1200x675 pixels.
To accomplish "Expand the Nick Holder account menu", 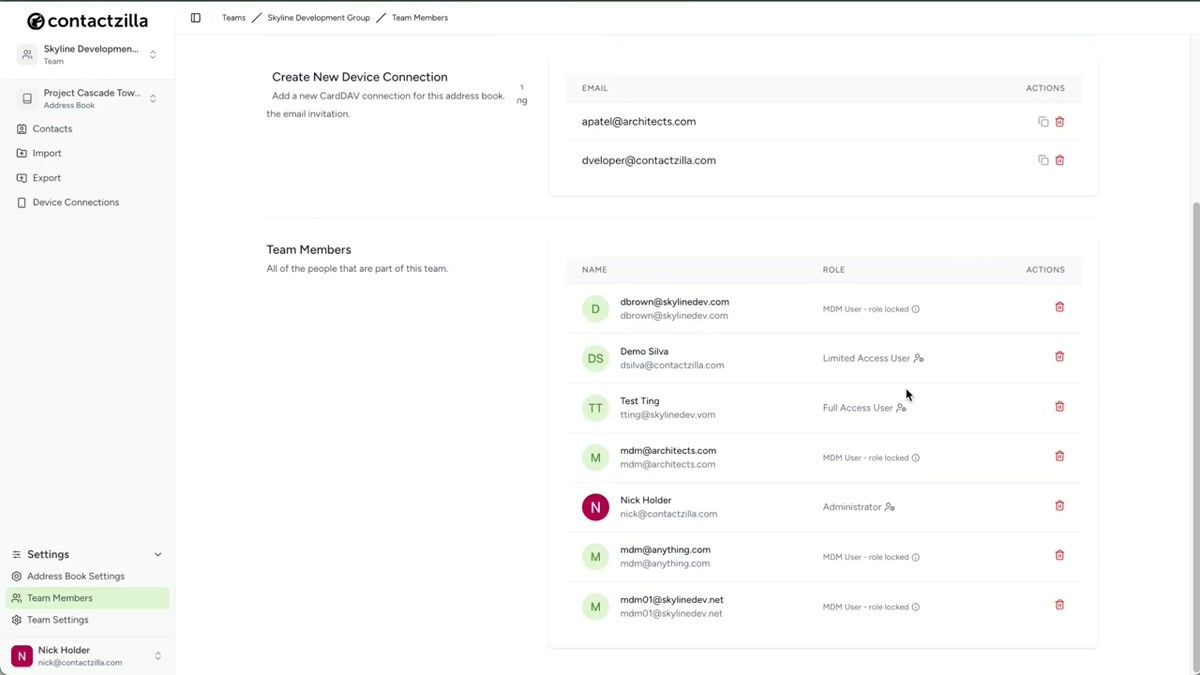I will click(x=157, y=655).
